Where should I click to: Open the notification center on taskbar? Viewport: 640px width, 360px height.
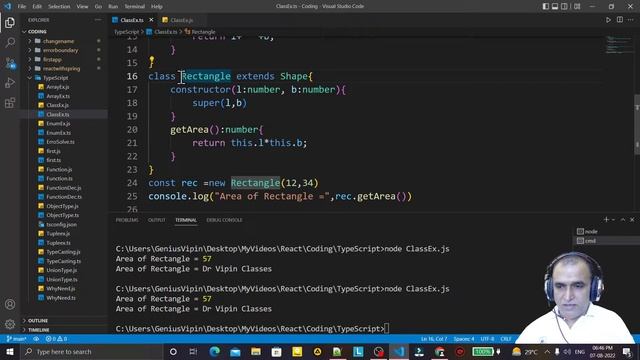tap(627, 351)
